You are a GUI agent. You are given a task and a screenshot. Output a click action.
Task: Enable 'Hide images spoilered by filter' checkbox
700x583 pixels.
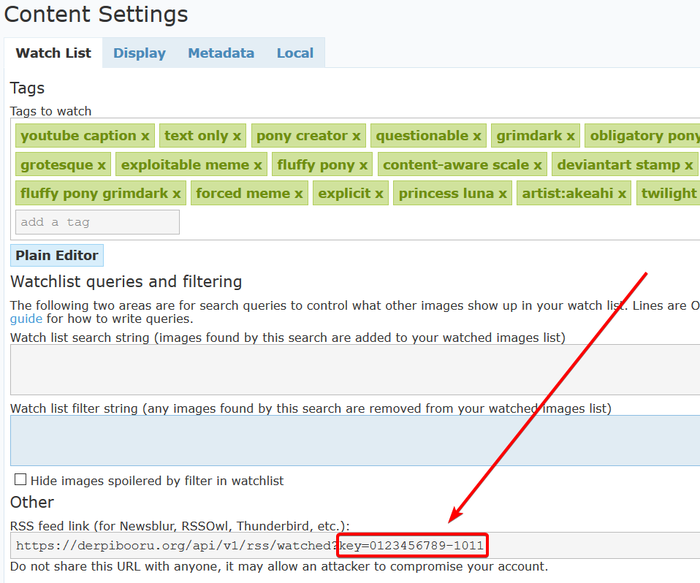pos(20,480)
